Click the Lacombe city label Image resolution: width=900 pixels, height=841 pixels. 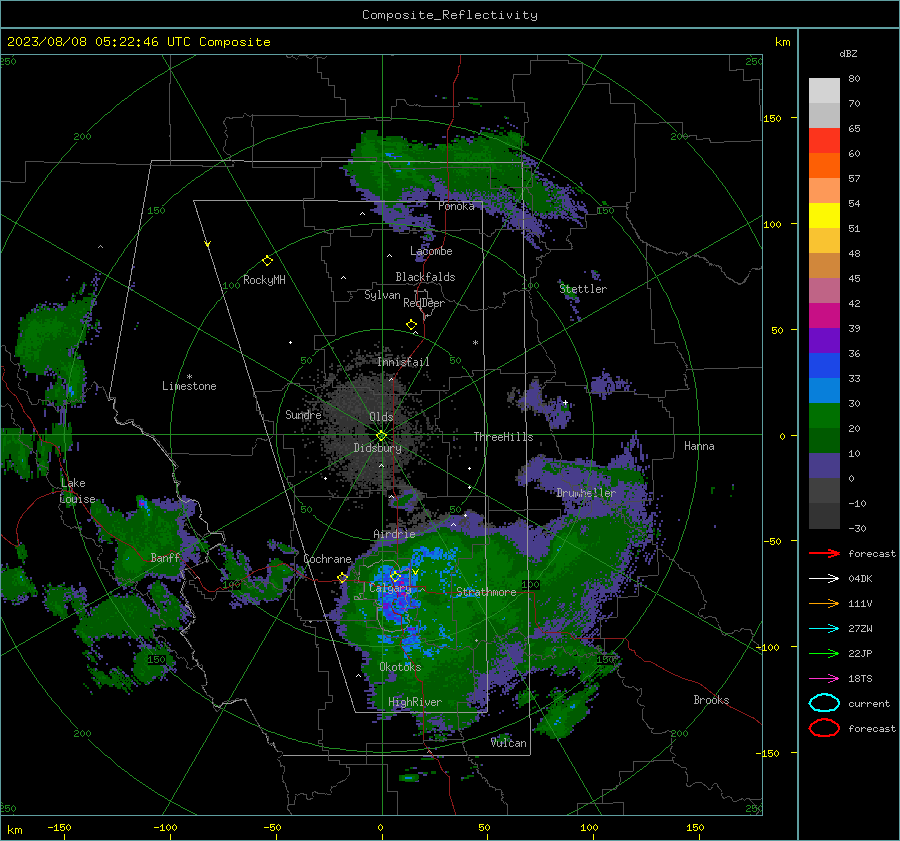[x=431, y=251]
